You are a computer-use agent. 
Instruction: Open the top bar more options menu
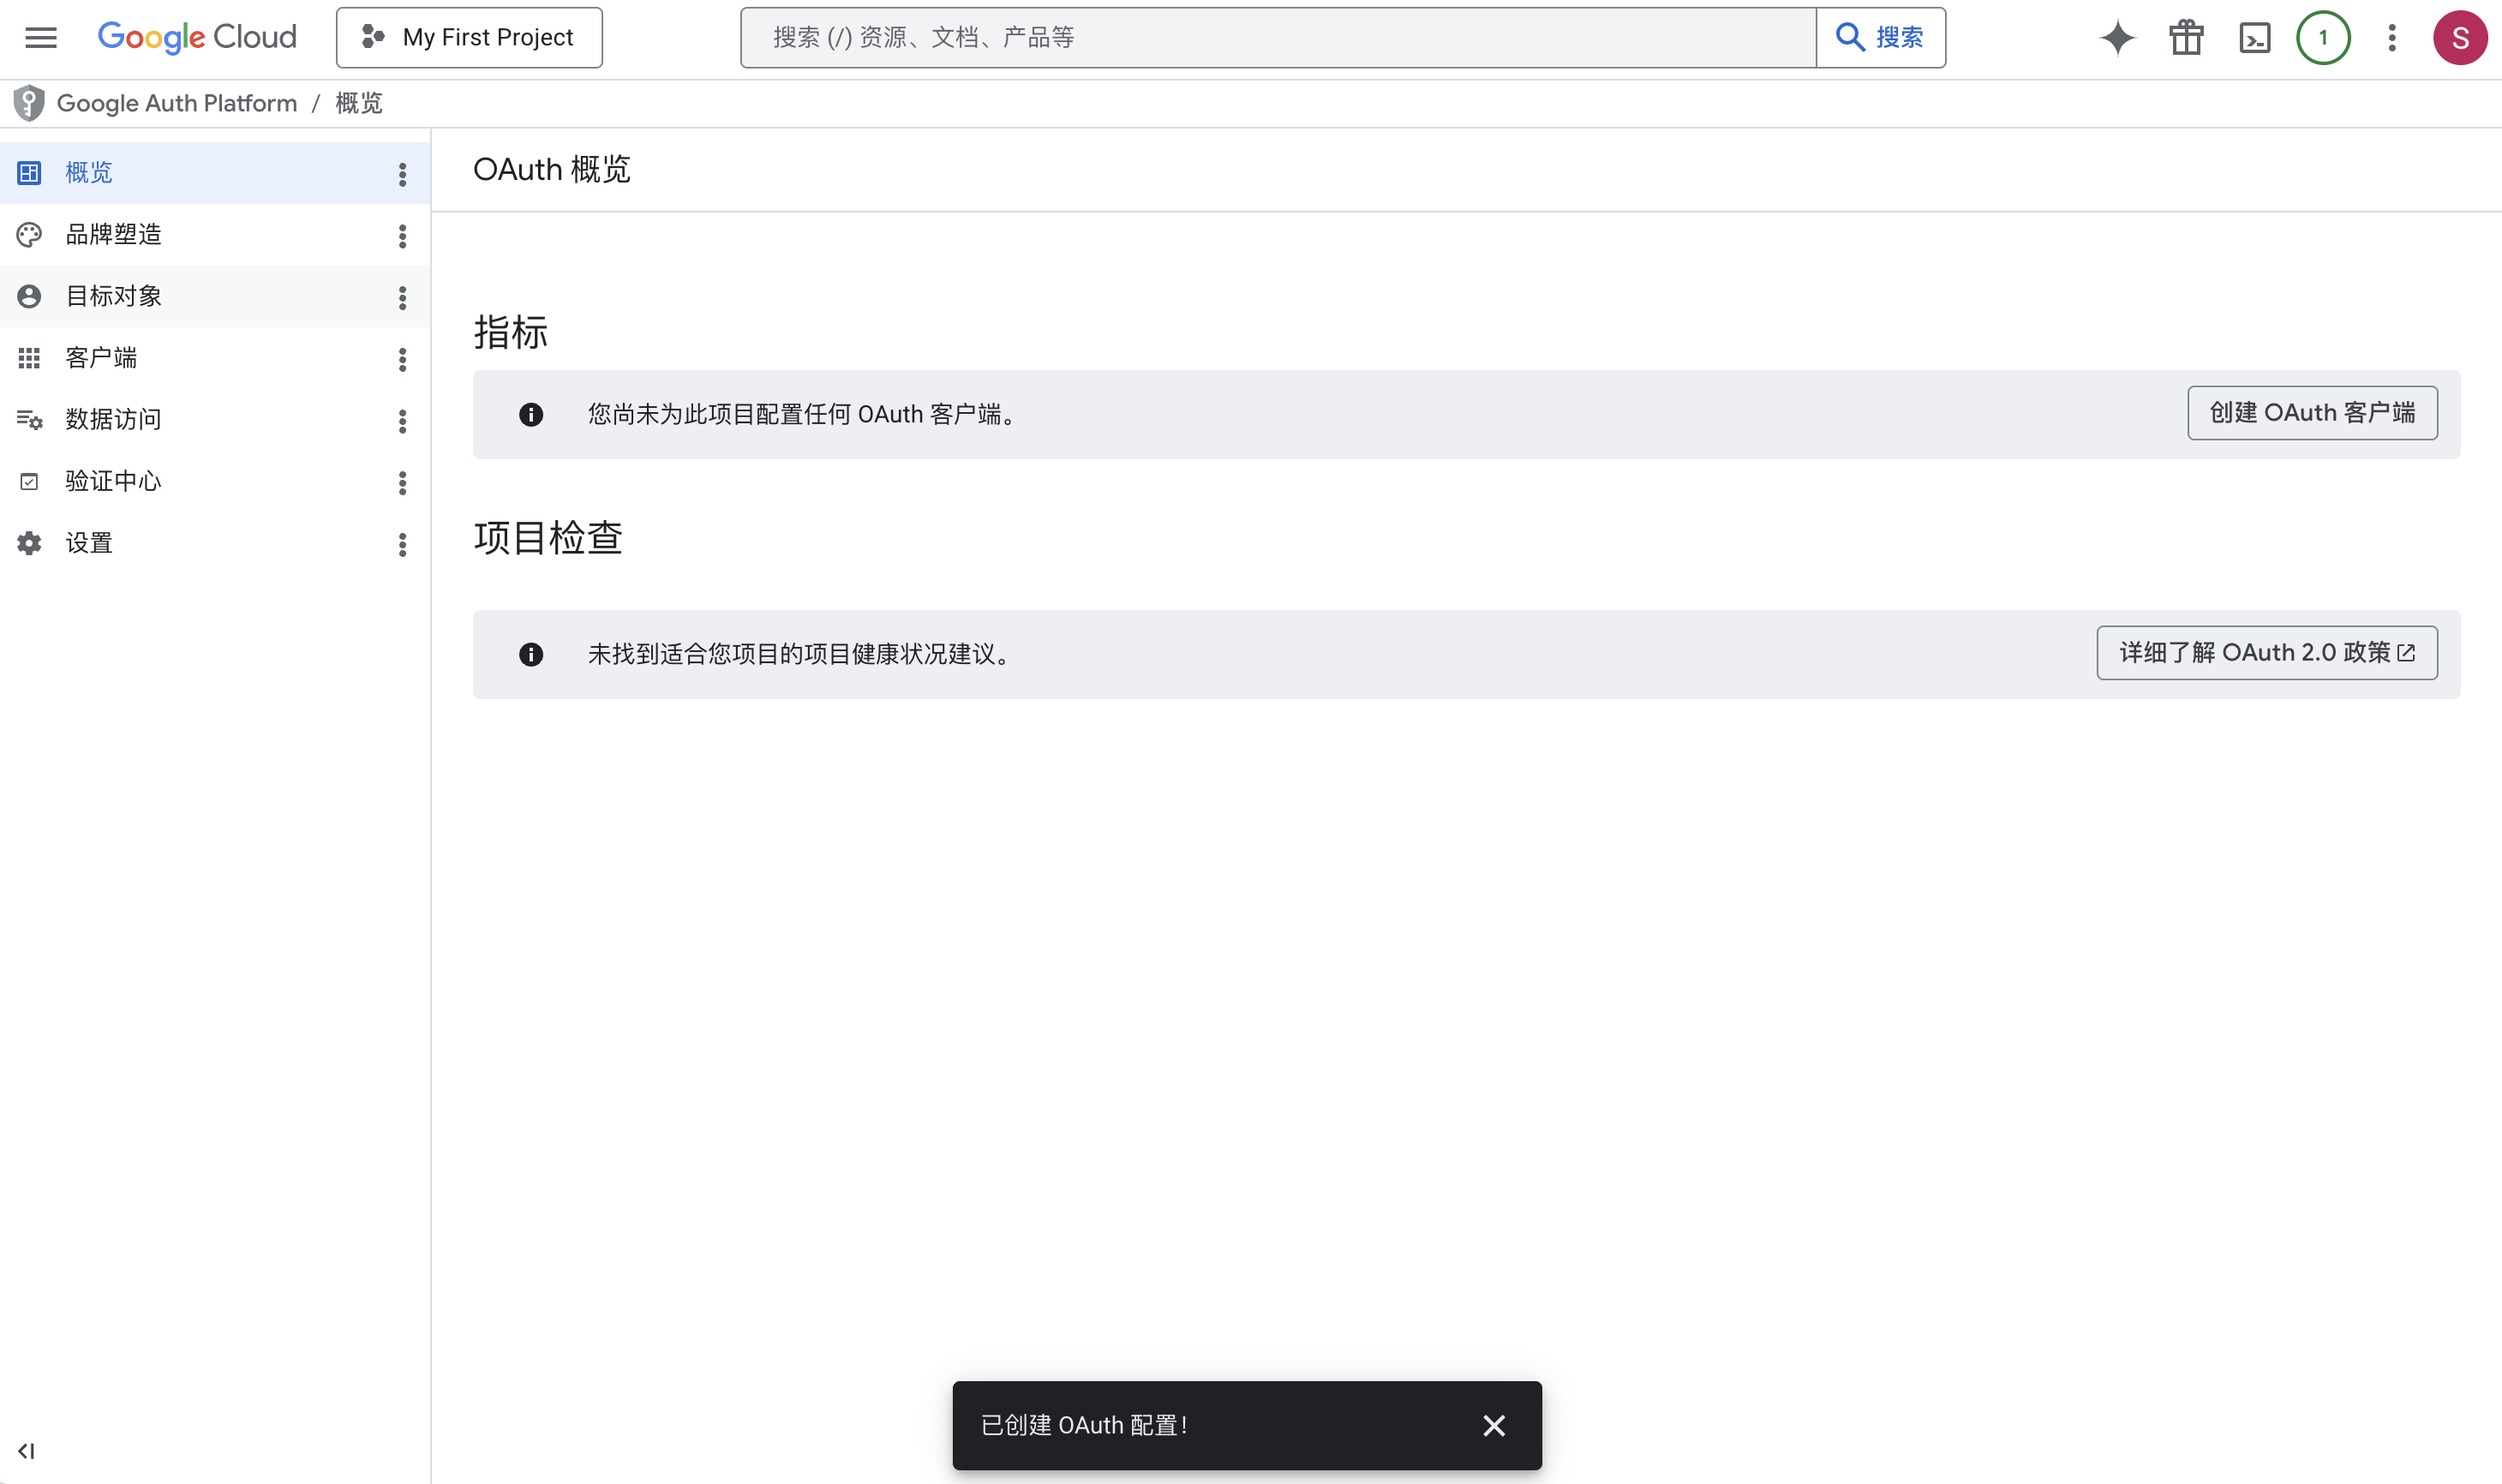tap(2392, 38)
